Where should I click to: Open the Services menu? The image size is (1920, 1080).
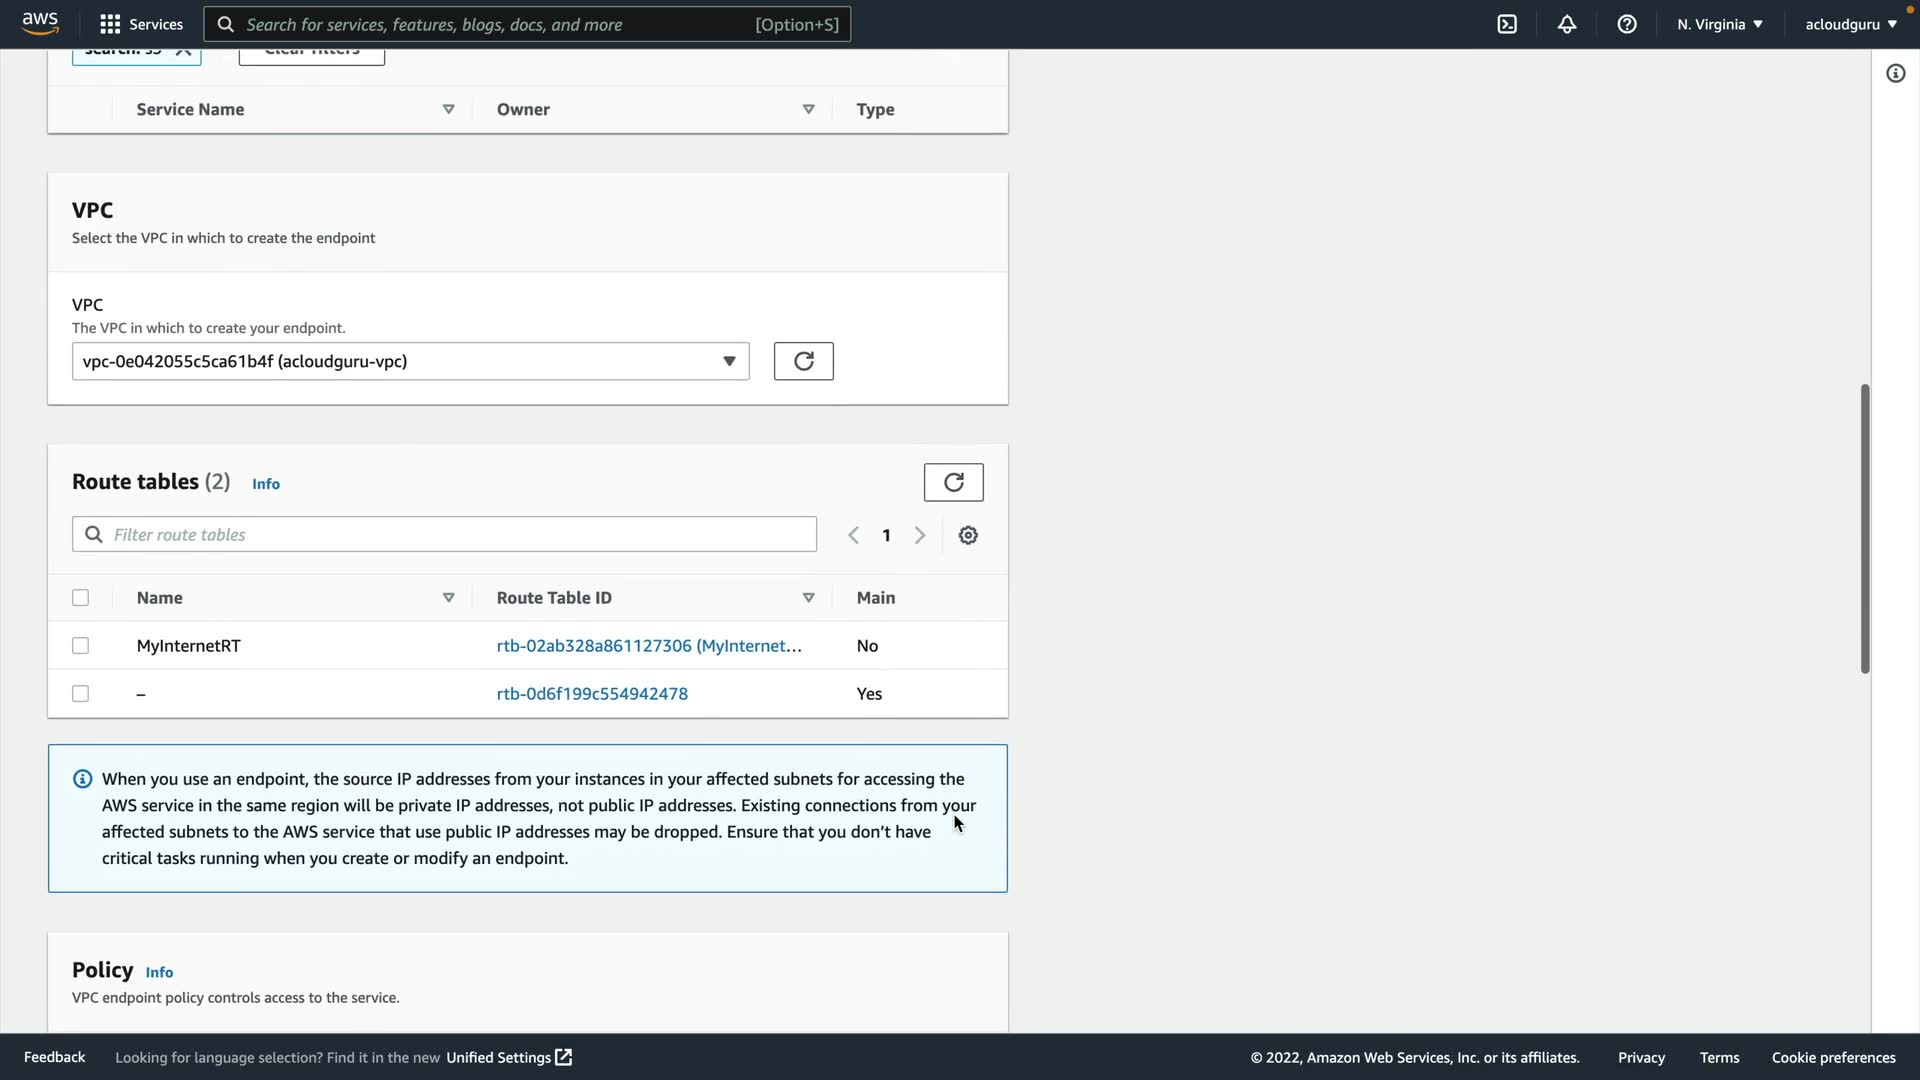[141, 24]
